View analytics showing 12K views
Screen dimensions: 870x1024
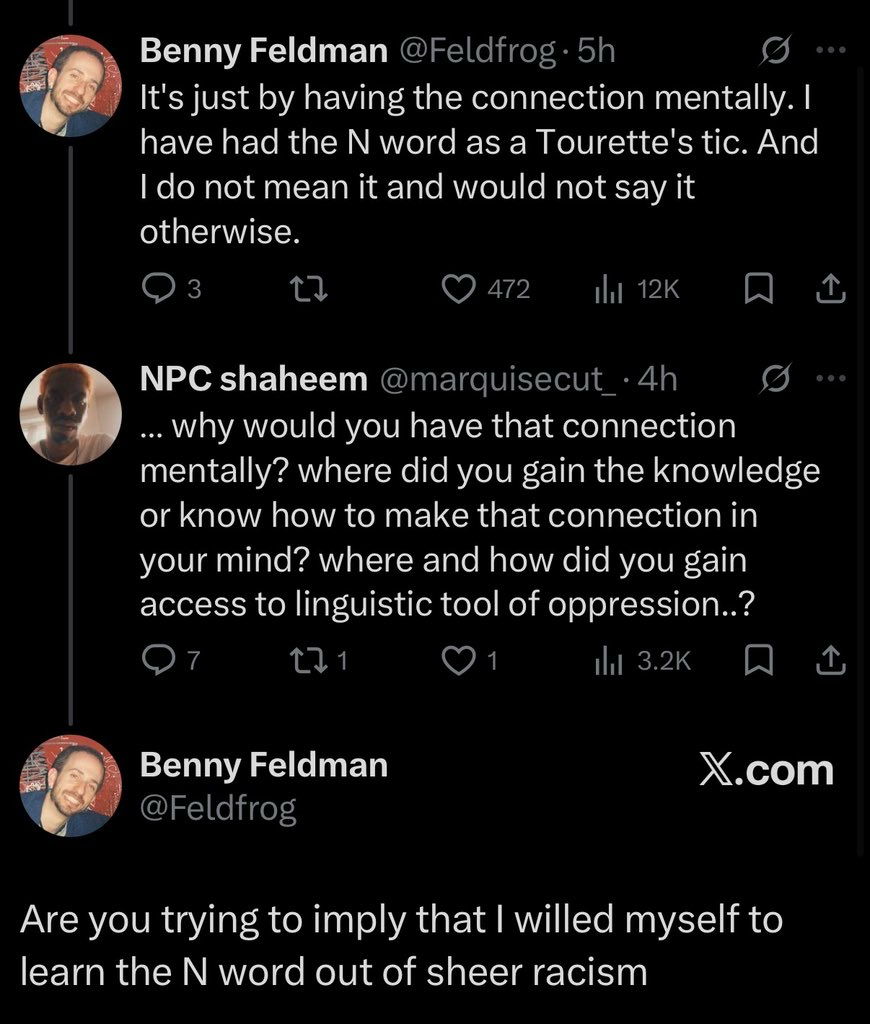608,289
